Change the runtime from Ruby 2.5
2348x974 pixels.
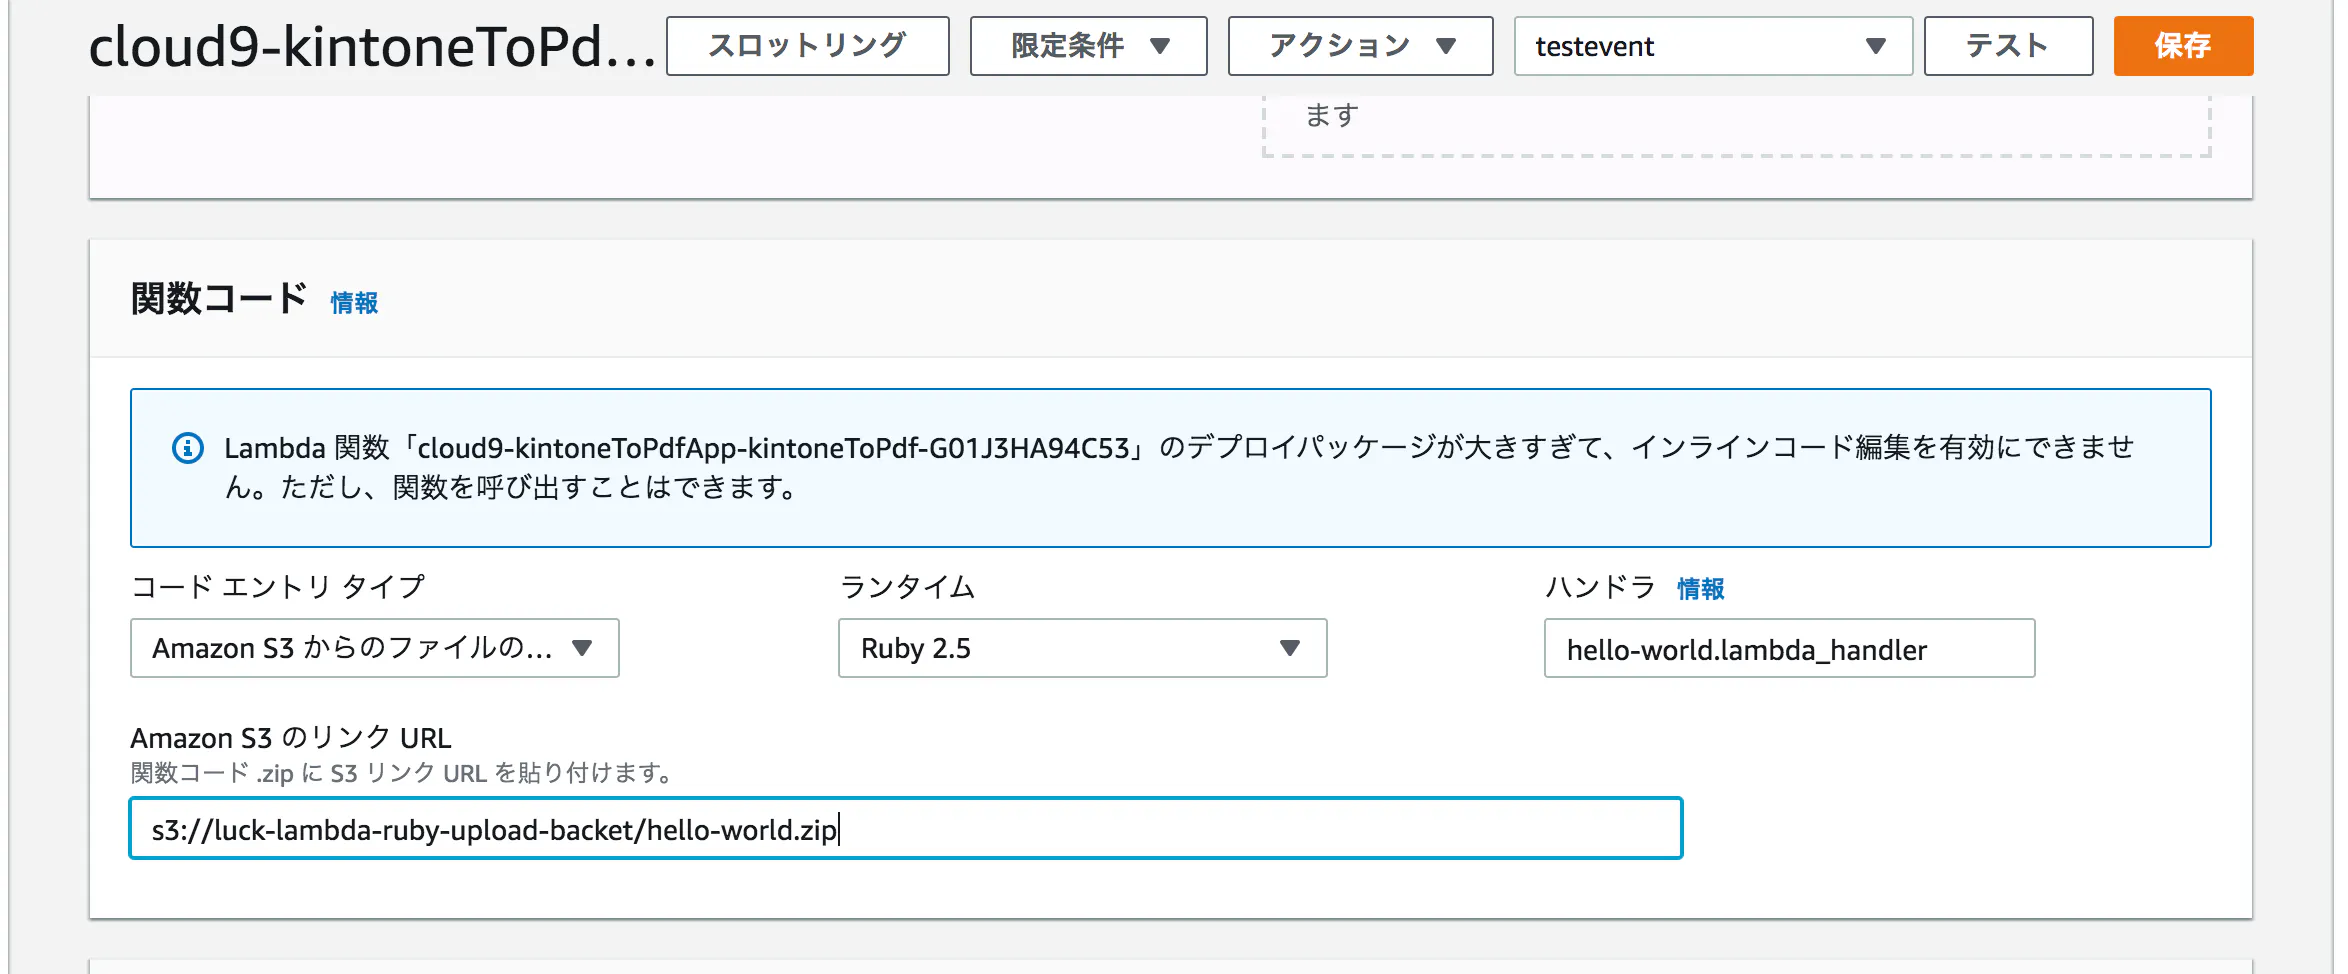(x=1081, y=649)
